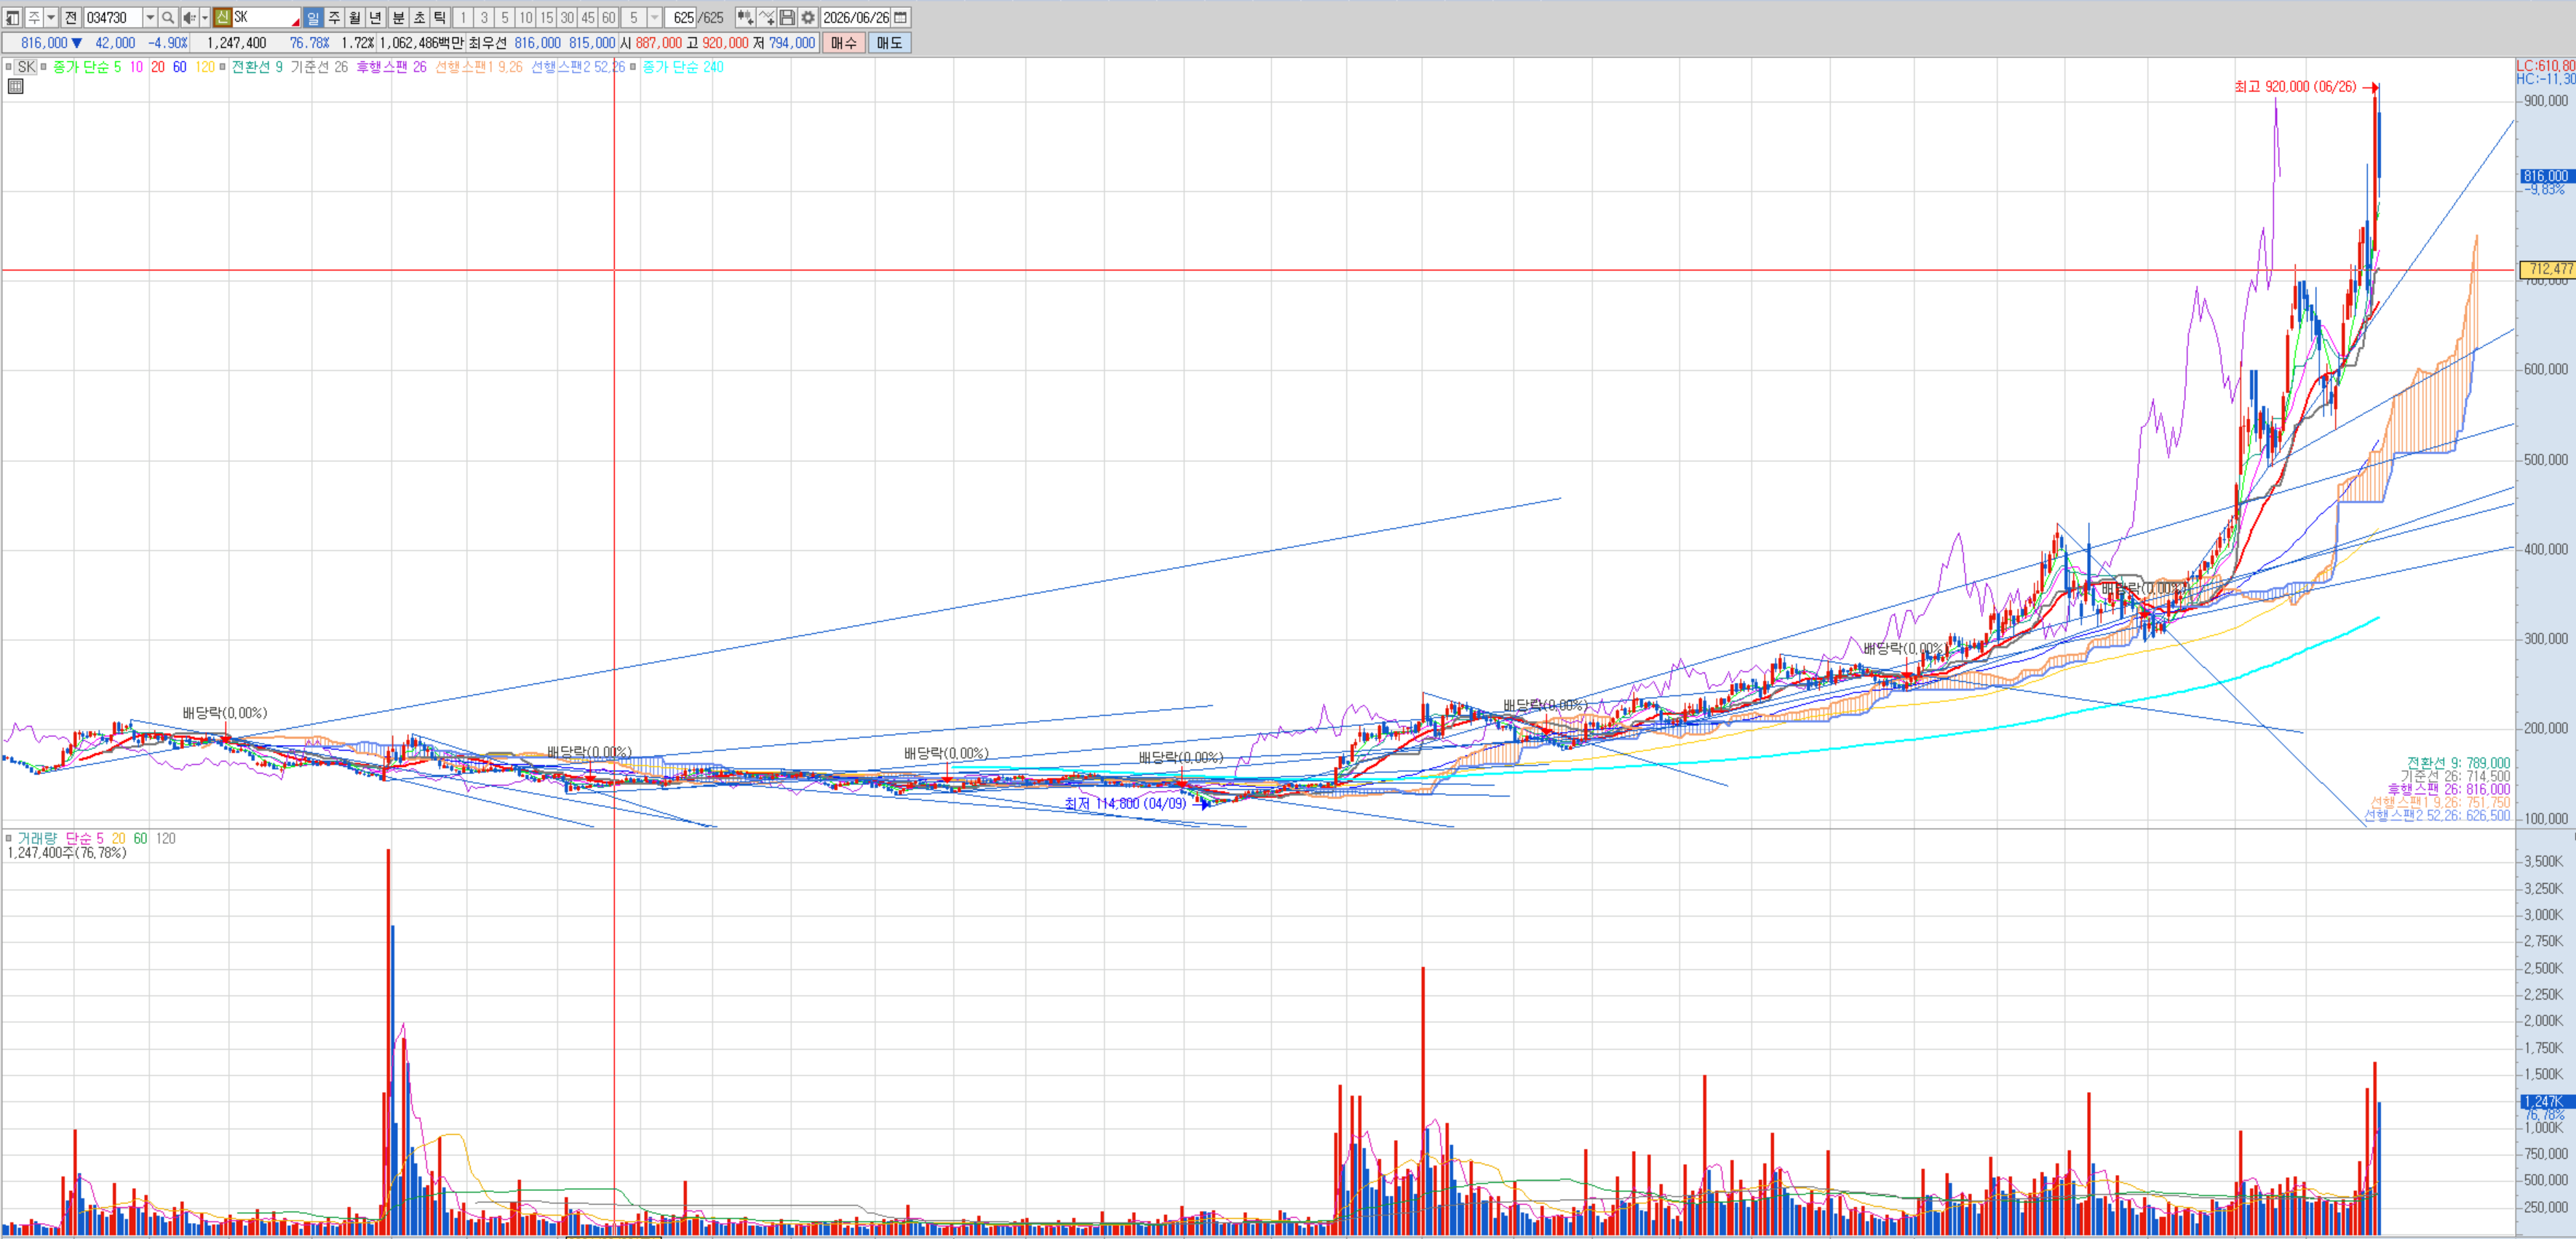Screen dimensions: 2576x1239
Task: Click the stock code input field 034730
Action: click(x=113, y=18)
